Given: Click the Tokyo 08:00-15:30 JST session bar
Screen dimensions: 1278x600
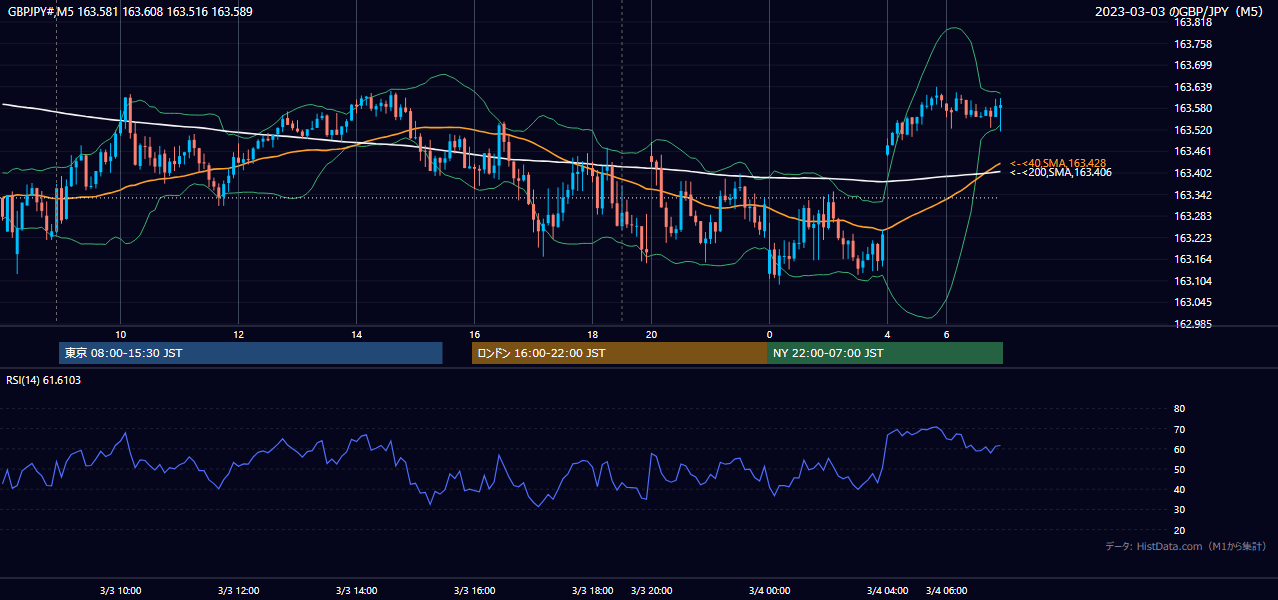Looking at the screenshot, I should (251, 353).
